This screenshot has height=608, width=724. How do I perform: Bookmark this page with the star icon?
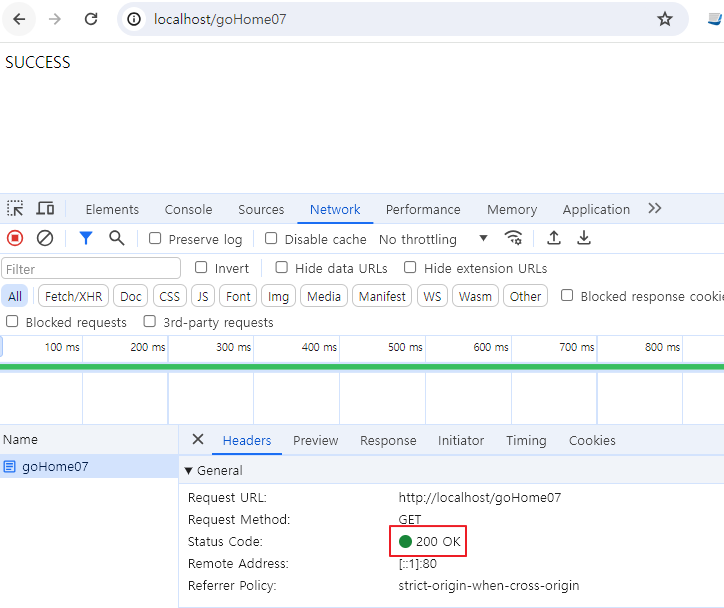pos(665,19)
